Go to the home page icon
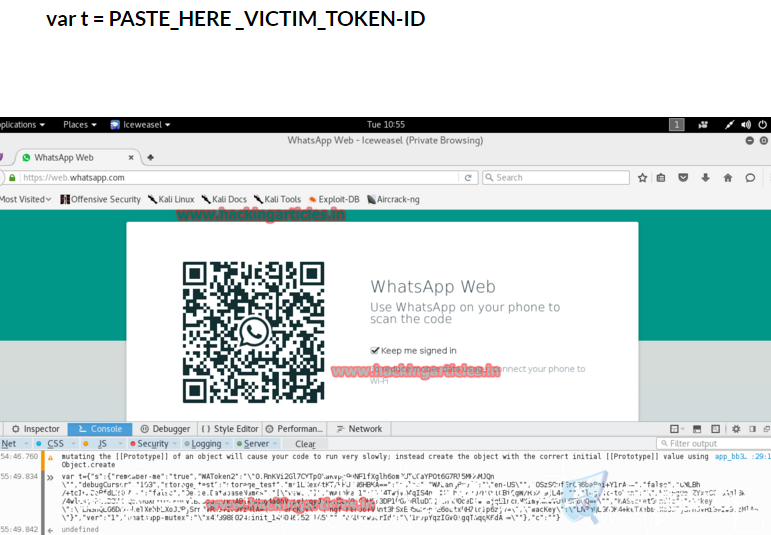 728,178
